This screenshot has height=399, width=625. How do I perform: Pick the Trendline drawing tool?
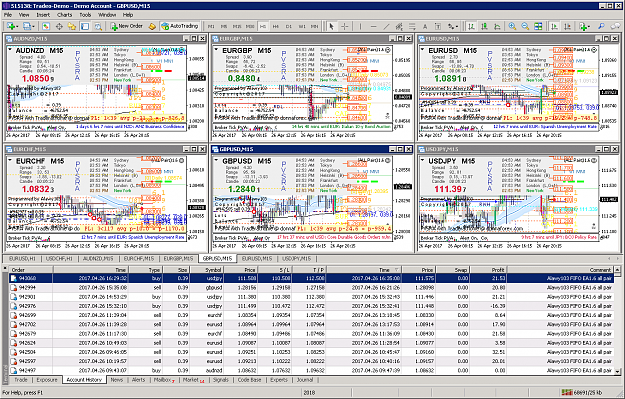pos(386,26)
